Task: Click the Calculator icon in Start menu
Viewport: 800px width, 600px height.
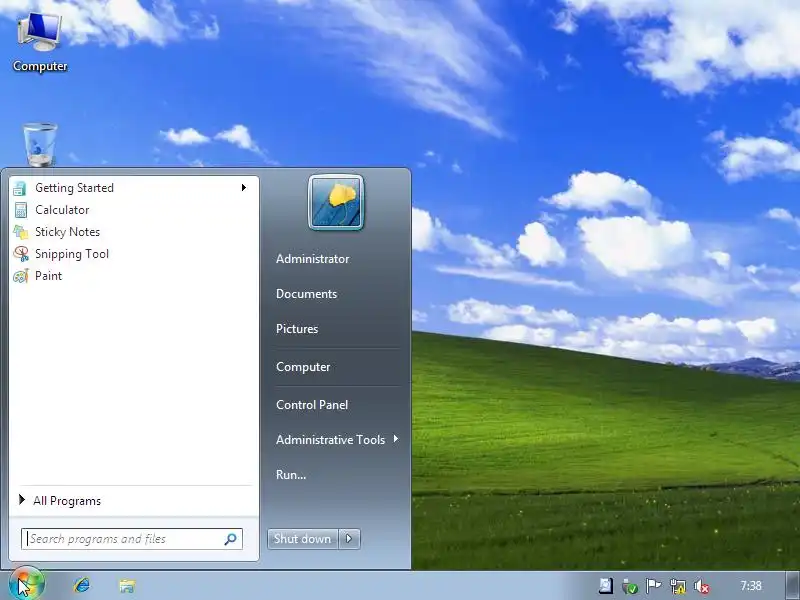Action: tap(20, 210)
